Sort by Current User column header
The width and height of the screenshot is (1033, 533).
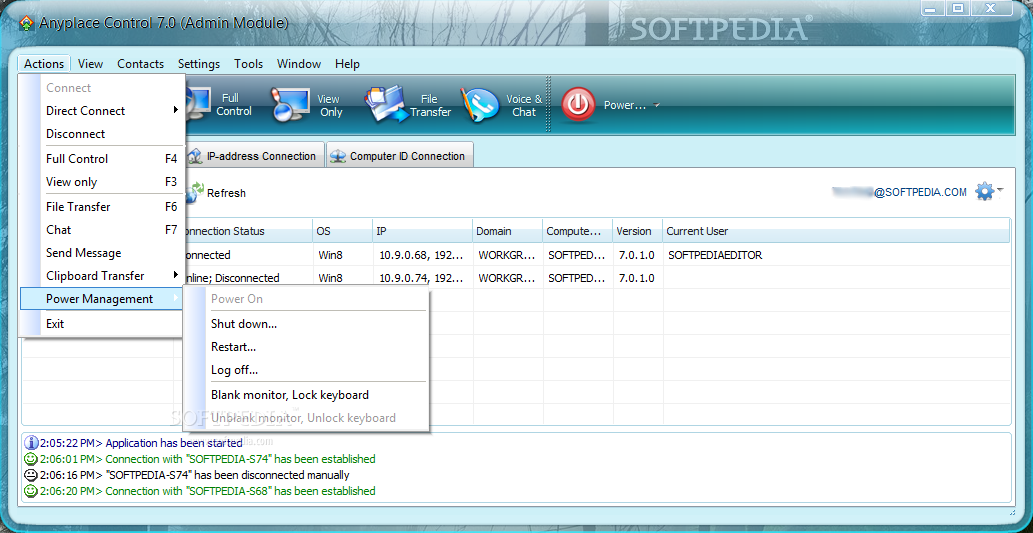(836, 231)
